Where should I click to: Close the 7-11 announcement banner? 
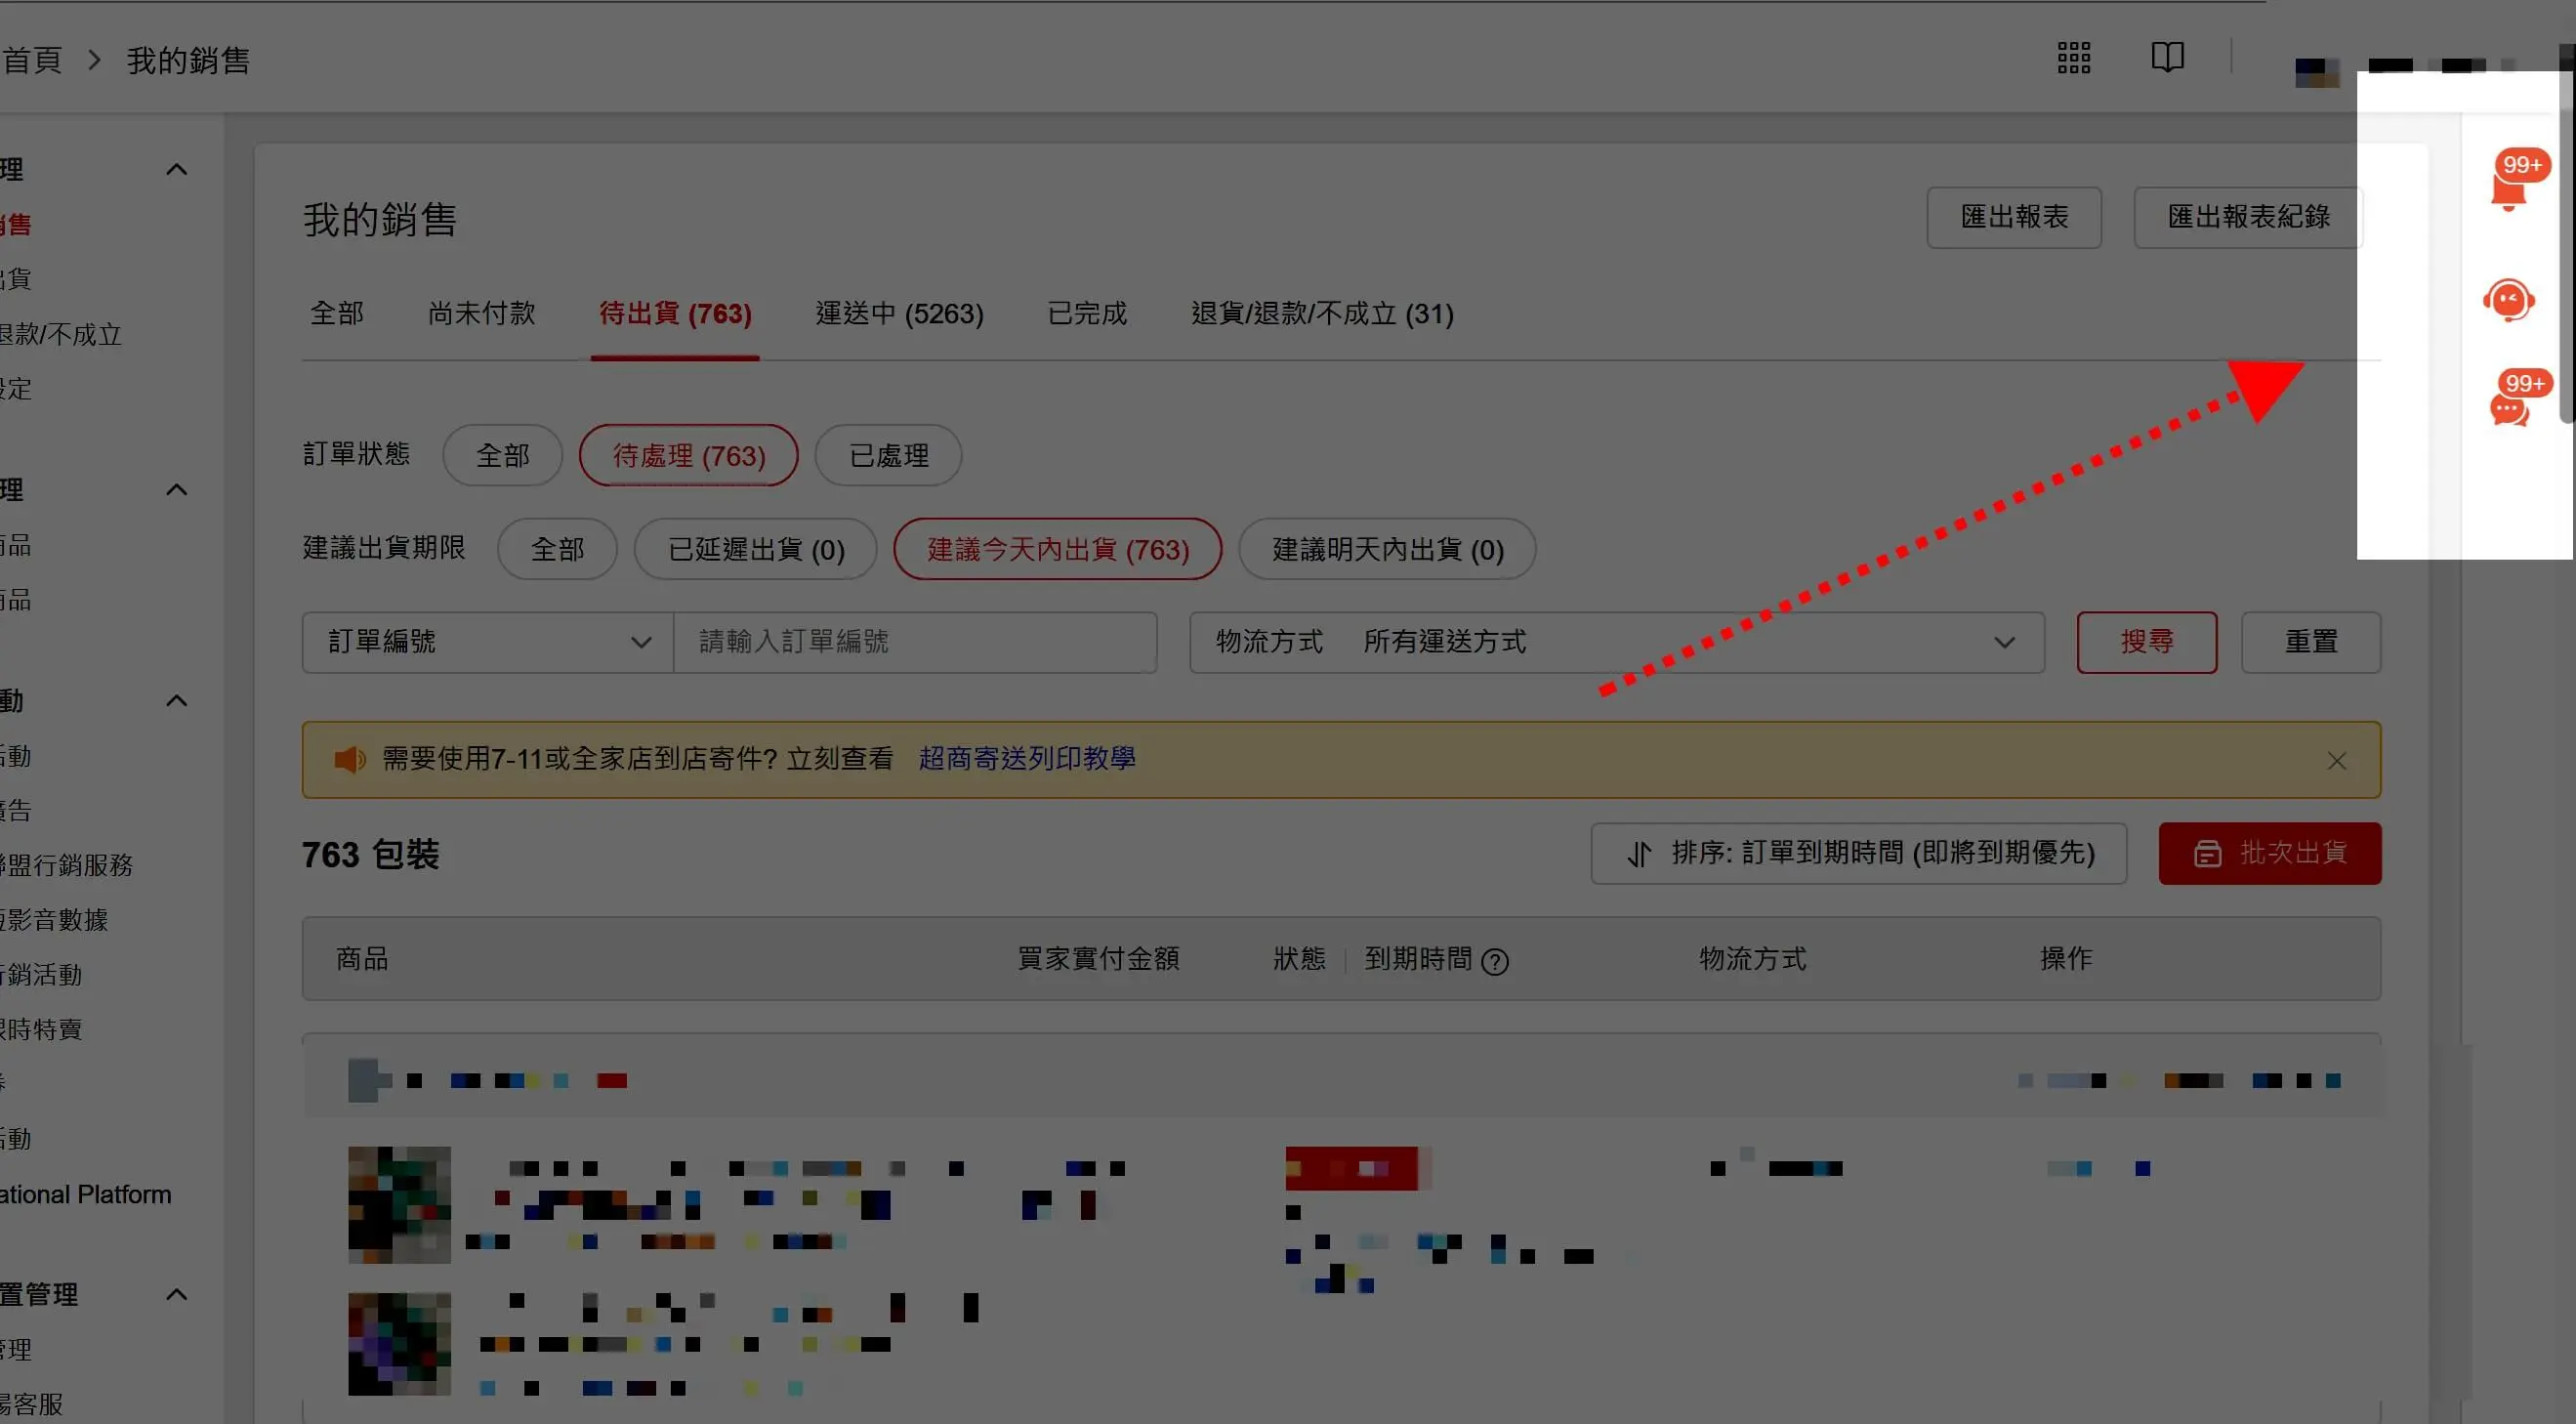coord(2336,761)
